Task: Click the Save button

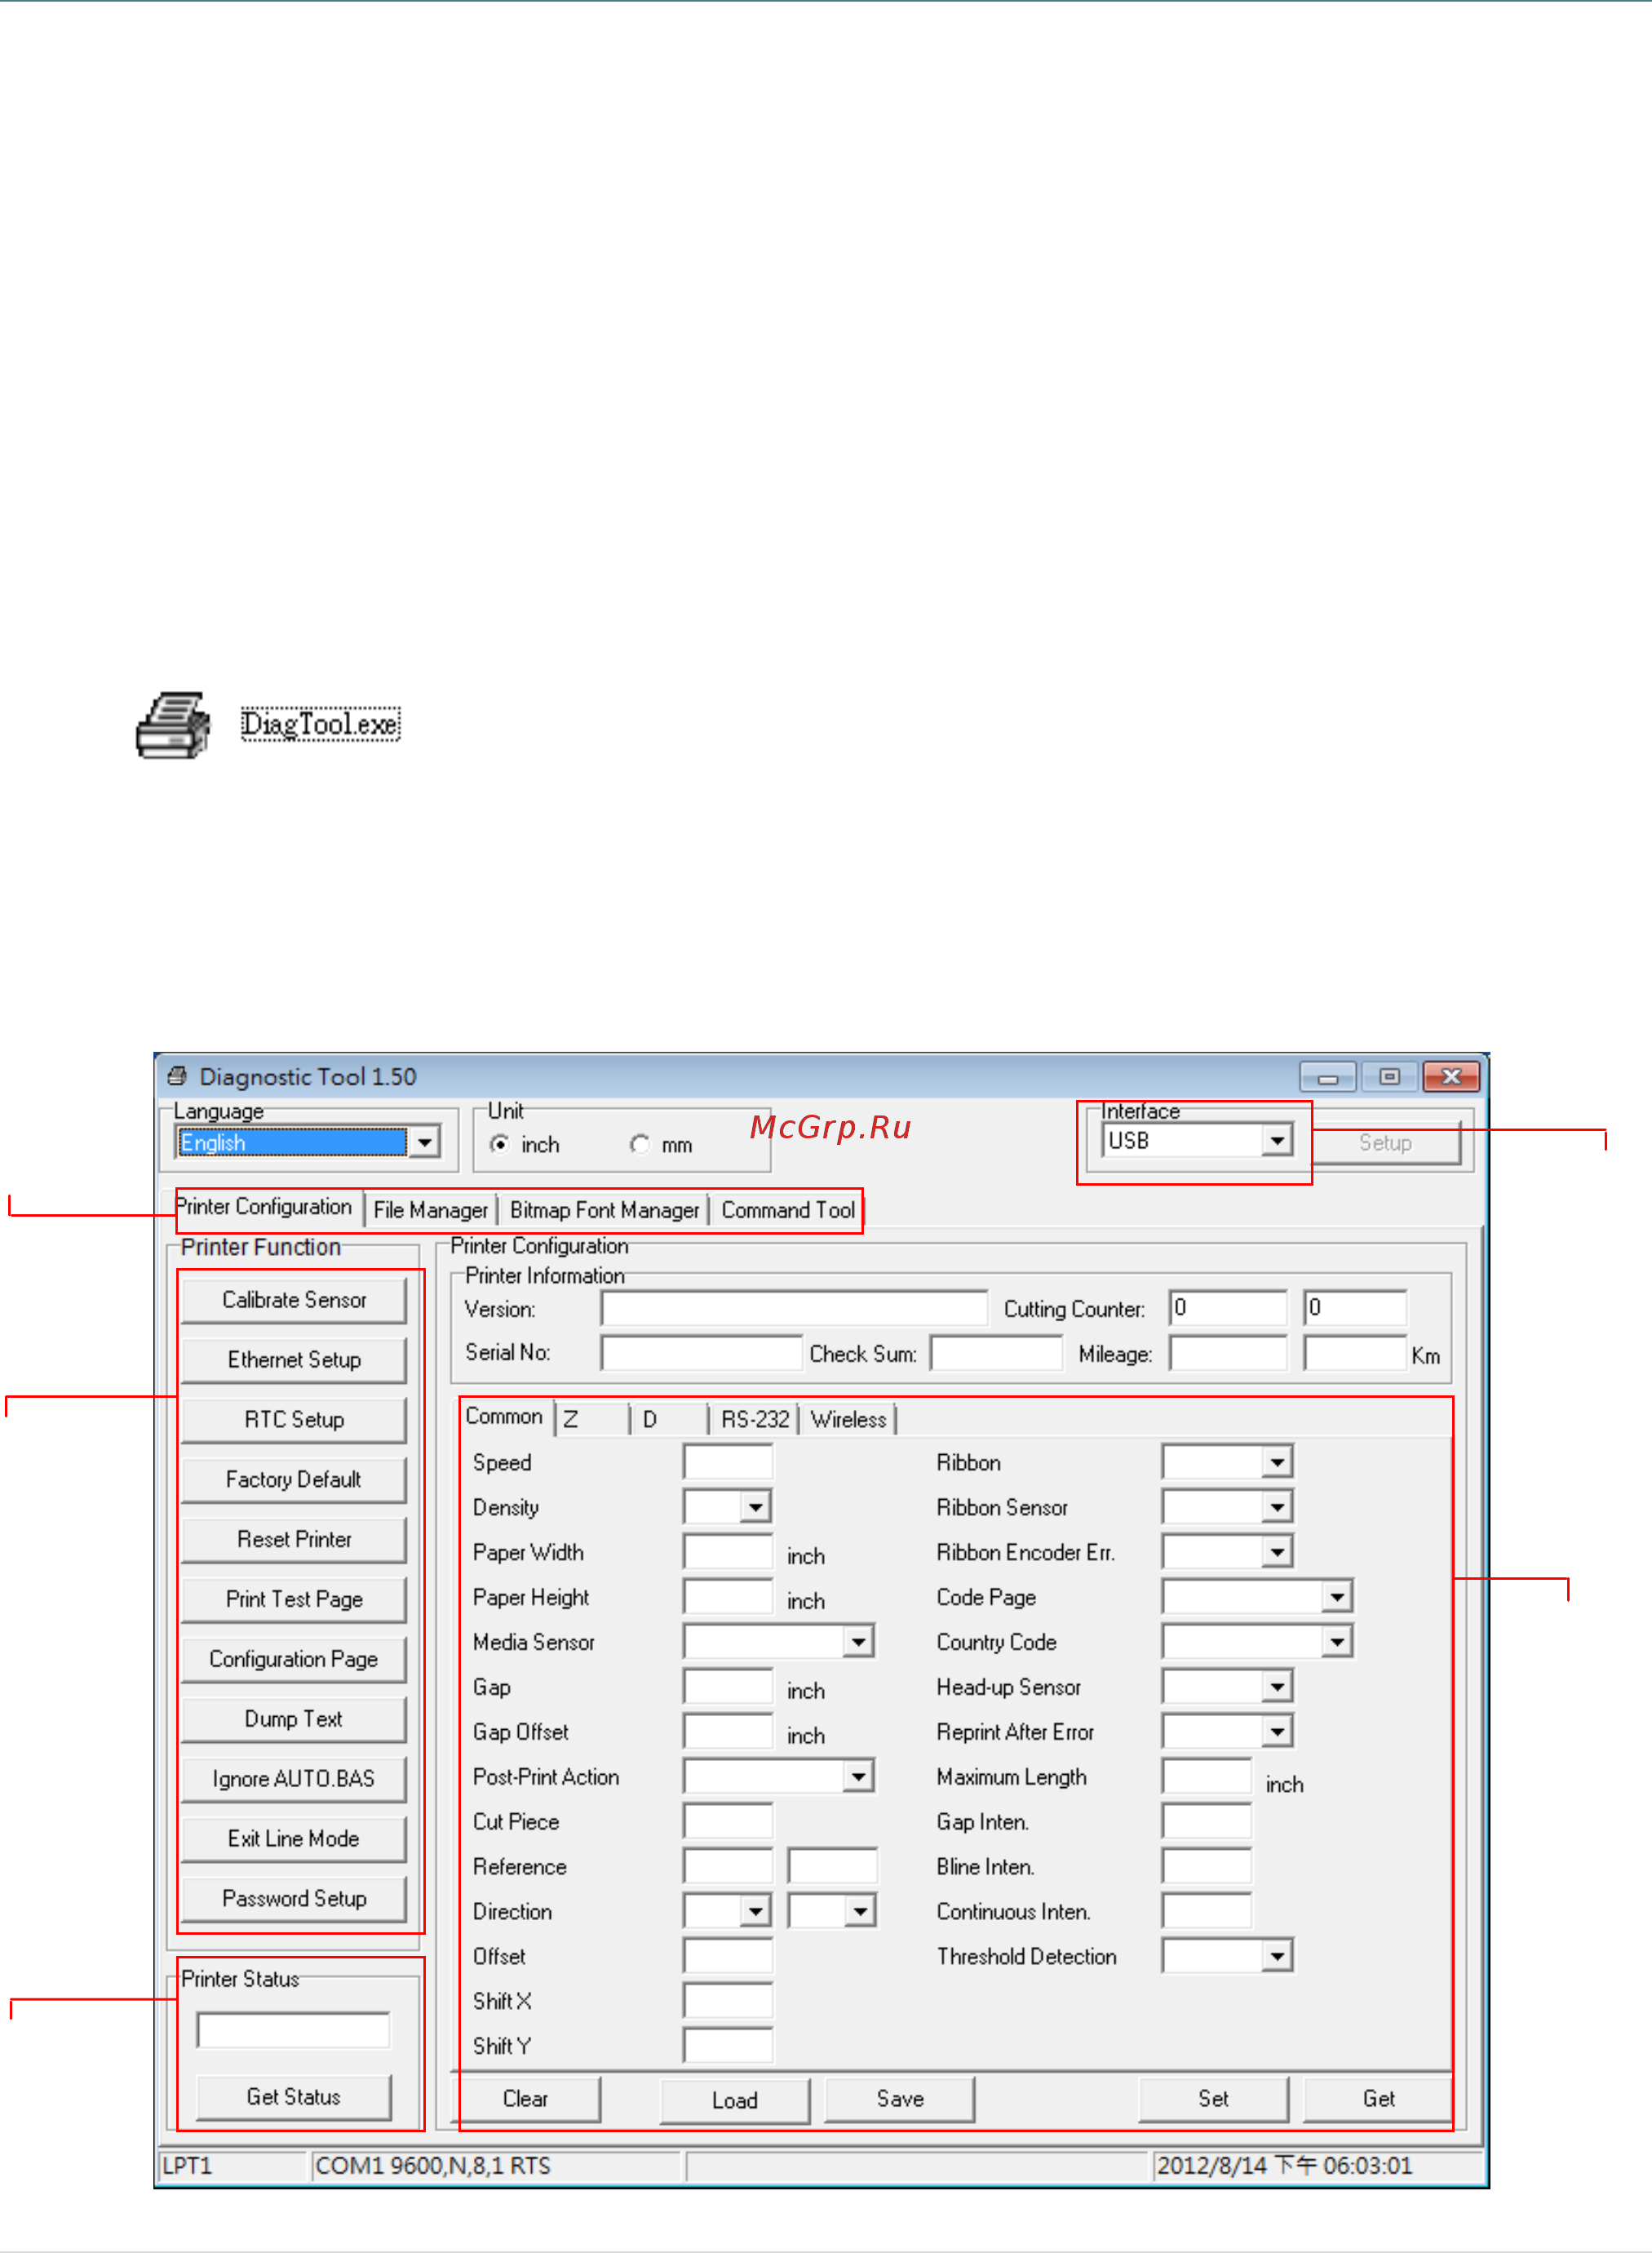Action: [900, 2099]
